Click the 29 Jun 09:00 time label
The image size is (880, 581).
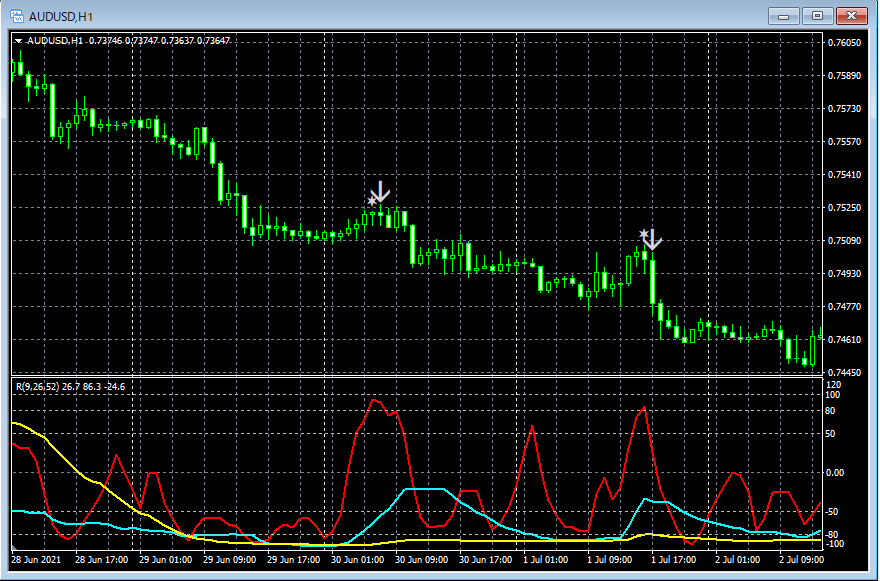(x=230, y=560)
